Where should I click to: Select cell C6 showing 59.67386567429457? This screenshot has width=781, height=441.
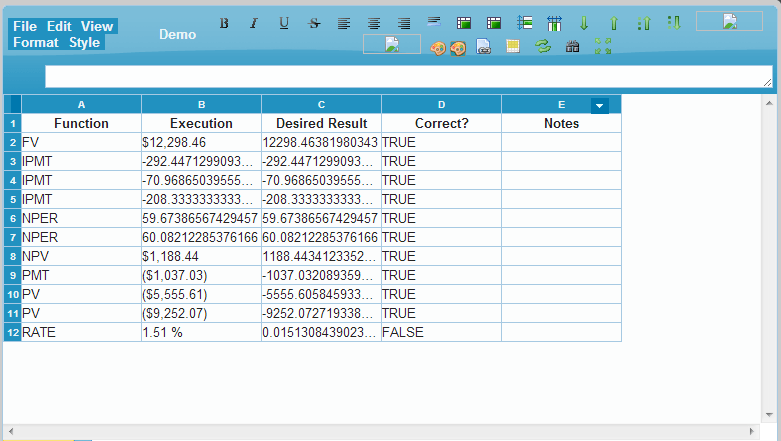pyautogui.click(x=321, y=218)
